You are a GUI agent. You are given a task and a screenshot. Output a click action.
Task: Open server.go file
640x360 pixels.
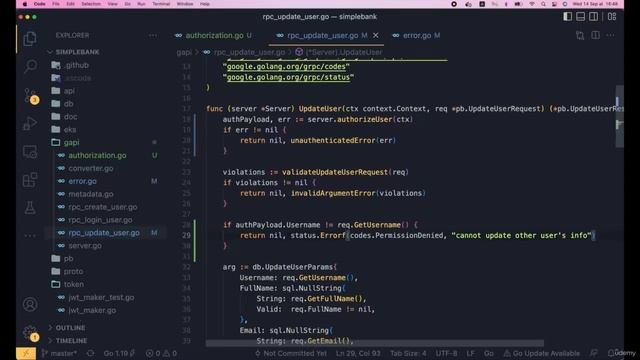[x=85, y=246]
